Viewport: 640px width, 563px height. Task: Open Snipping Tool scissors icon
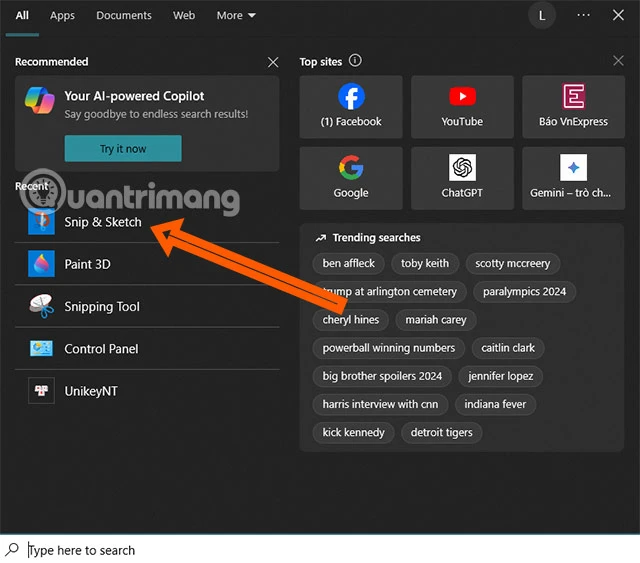point(41,306)
